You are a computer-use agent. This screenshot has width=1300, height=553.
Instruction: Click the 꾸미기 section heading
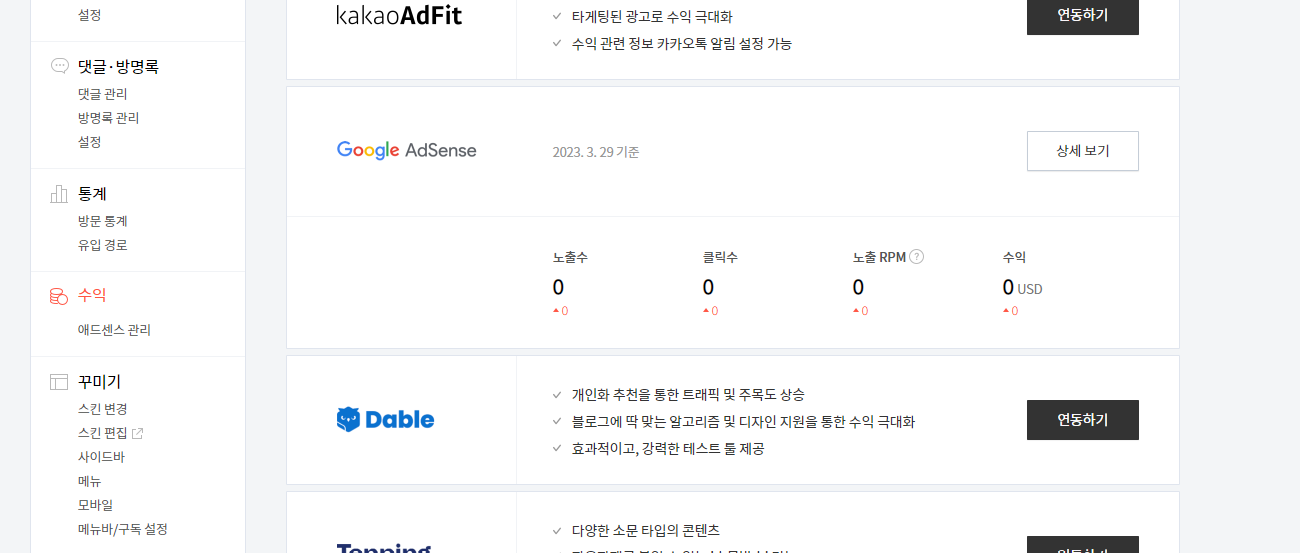pos(99,382)
